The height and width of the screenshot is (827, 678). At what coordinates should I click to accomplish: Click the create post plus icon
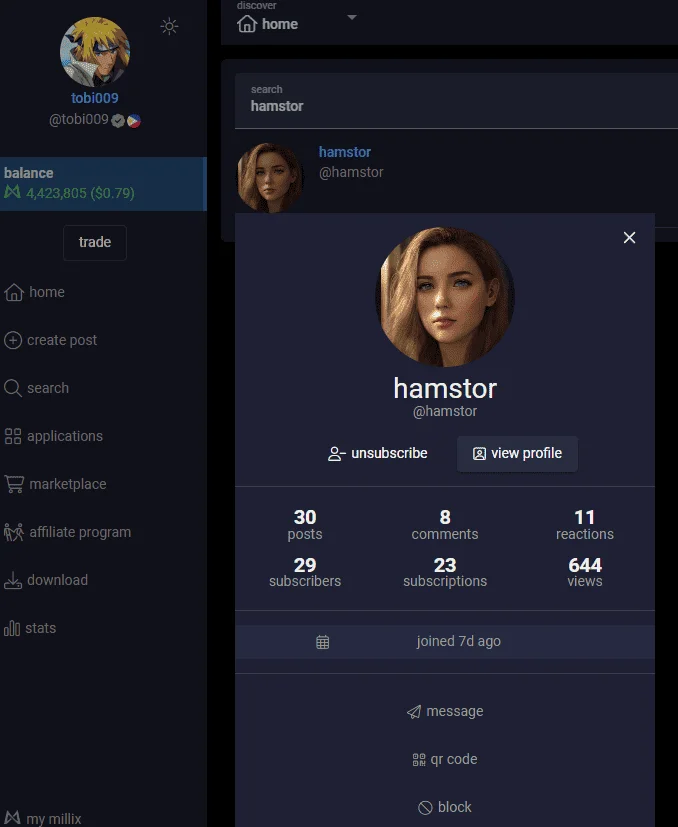13,340
